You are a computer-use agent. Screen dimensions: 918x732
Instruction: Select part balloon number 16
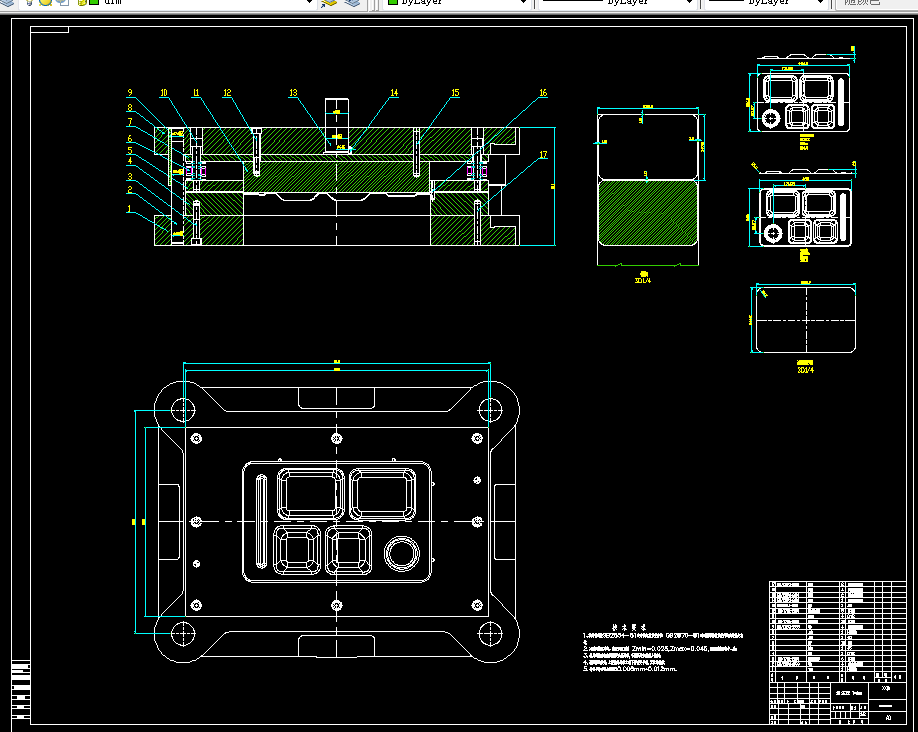point(543,93)
